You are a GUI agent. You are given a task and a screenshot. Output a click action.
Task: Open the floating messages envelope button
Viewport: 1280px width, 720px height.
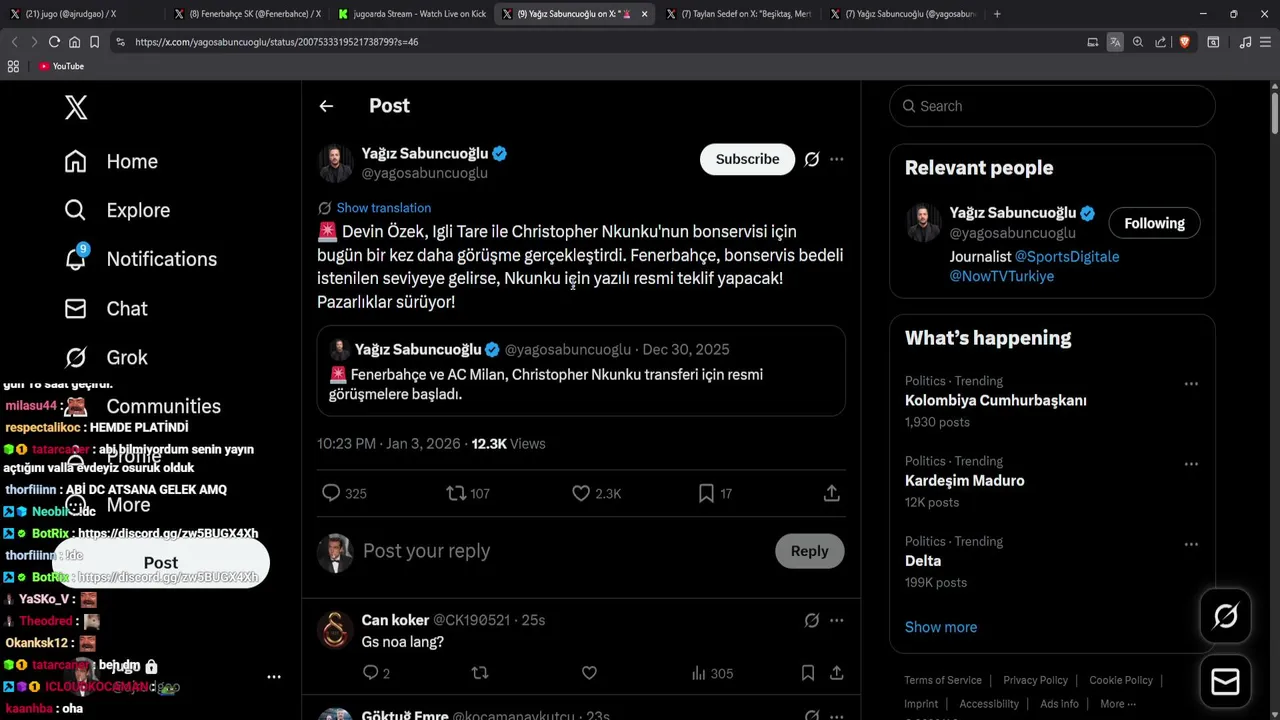point(1225,682)
